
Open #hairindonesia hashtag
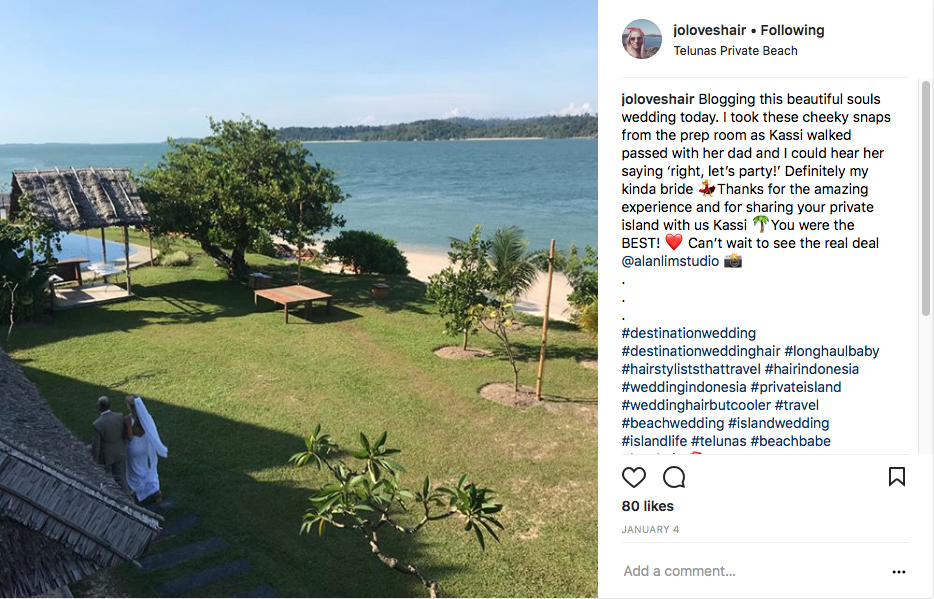[812, 369]
